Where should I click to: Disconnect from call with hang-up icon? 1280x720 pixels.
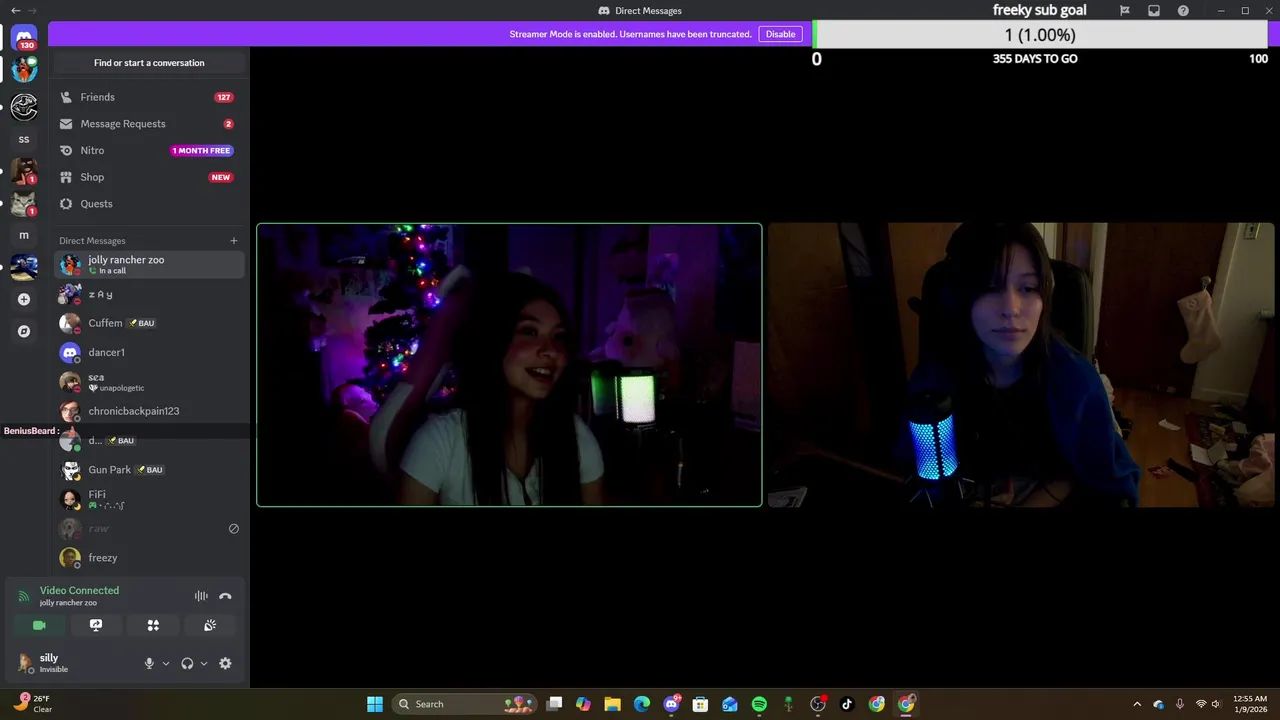(225, 596)
